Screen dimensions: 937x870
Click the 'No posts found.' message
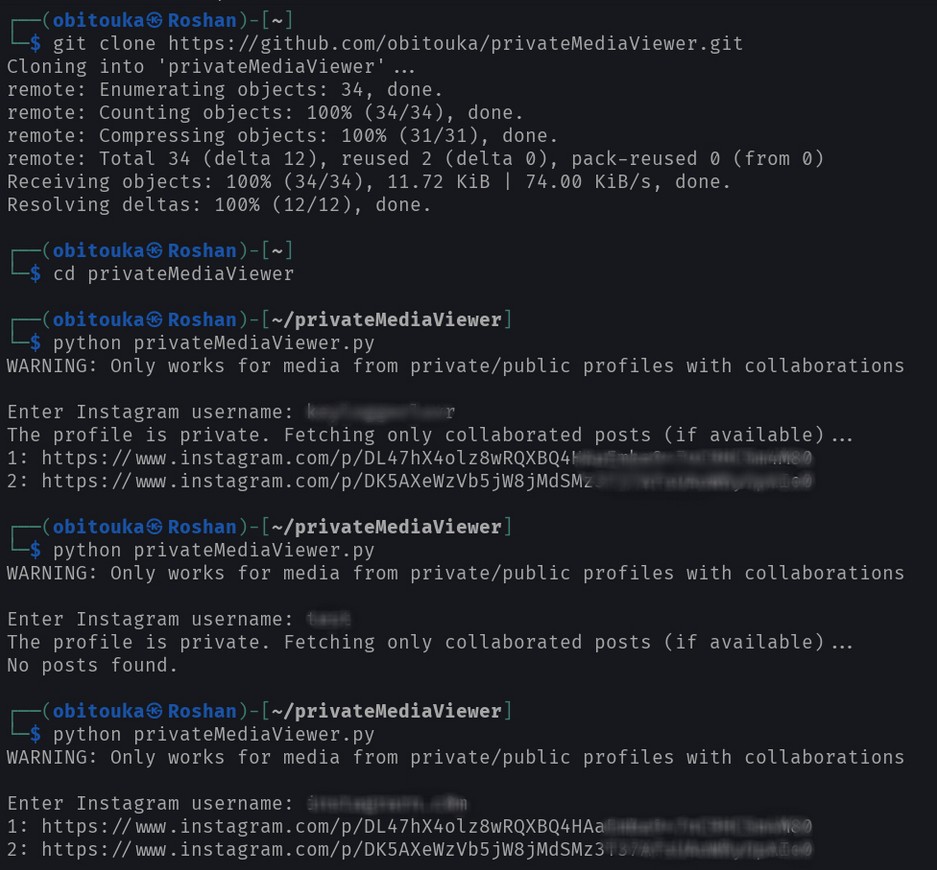pyautogui.click(x=92, y=665)
